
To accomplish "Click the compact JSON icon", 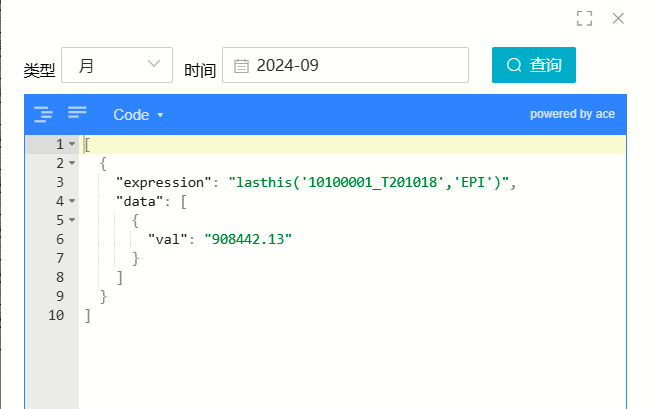I will pos(77,112).
